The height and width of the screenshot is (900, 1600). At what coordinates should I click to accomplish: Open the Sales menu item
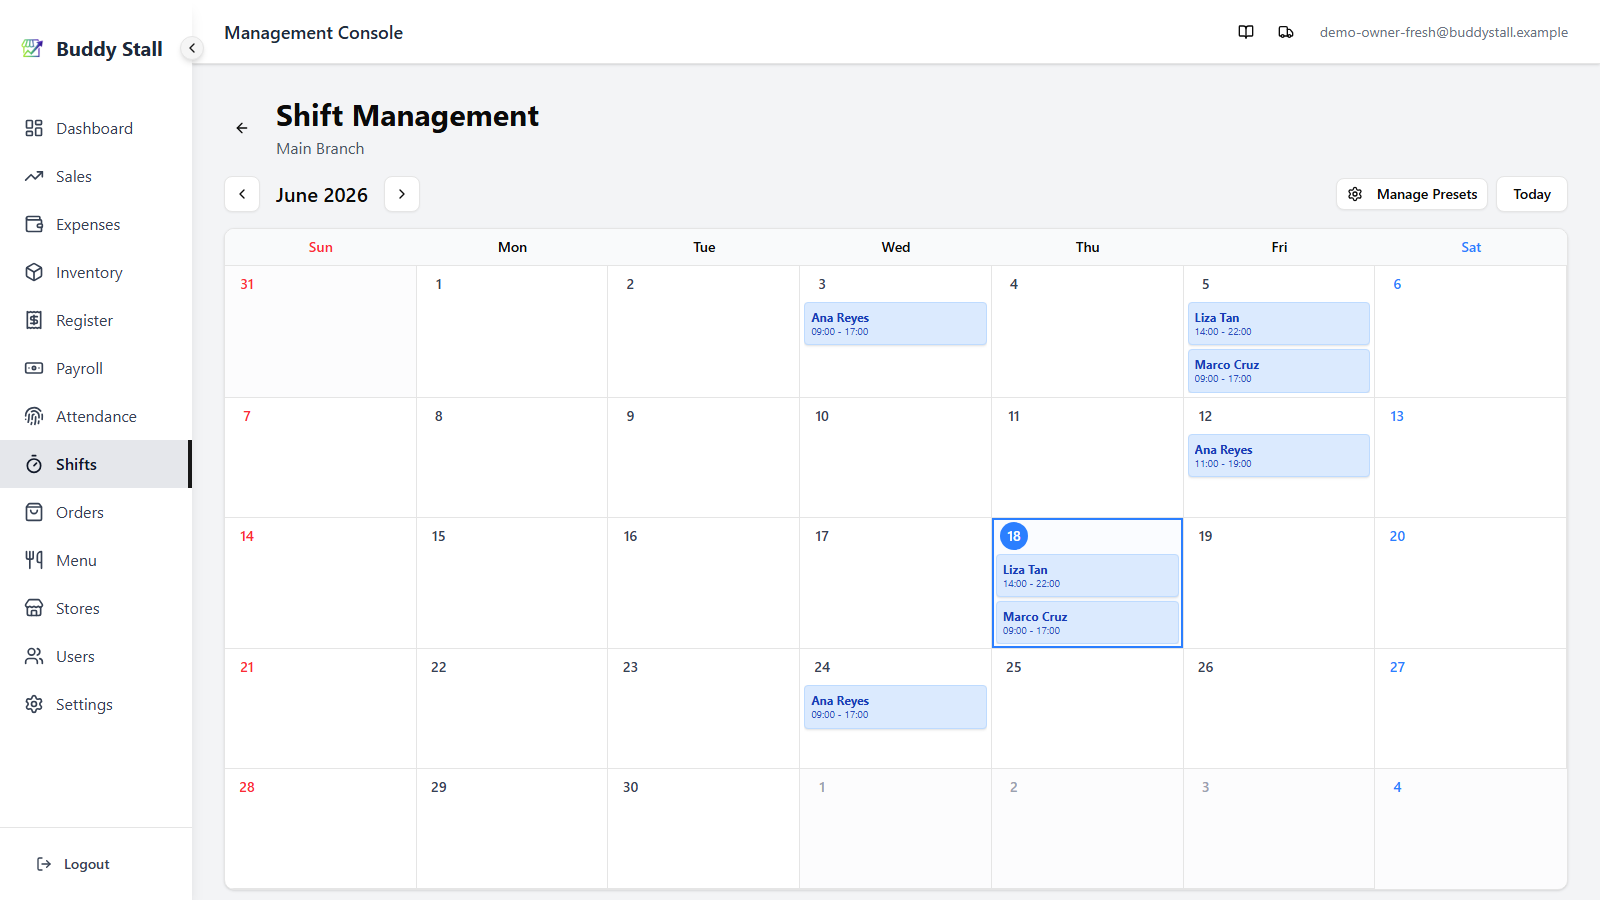pyautogui.click(x=96, y=176)
